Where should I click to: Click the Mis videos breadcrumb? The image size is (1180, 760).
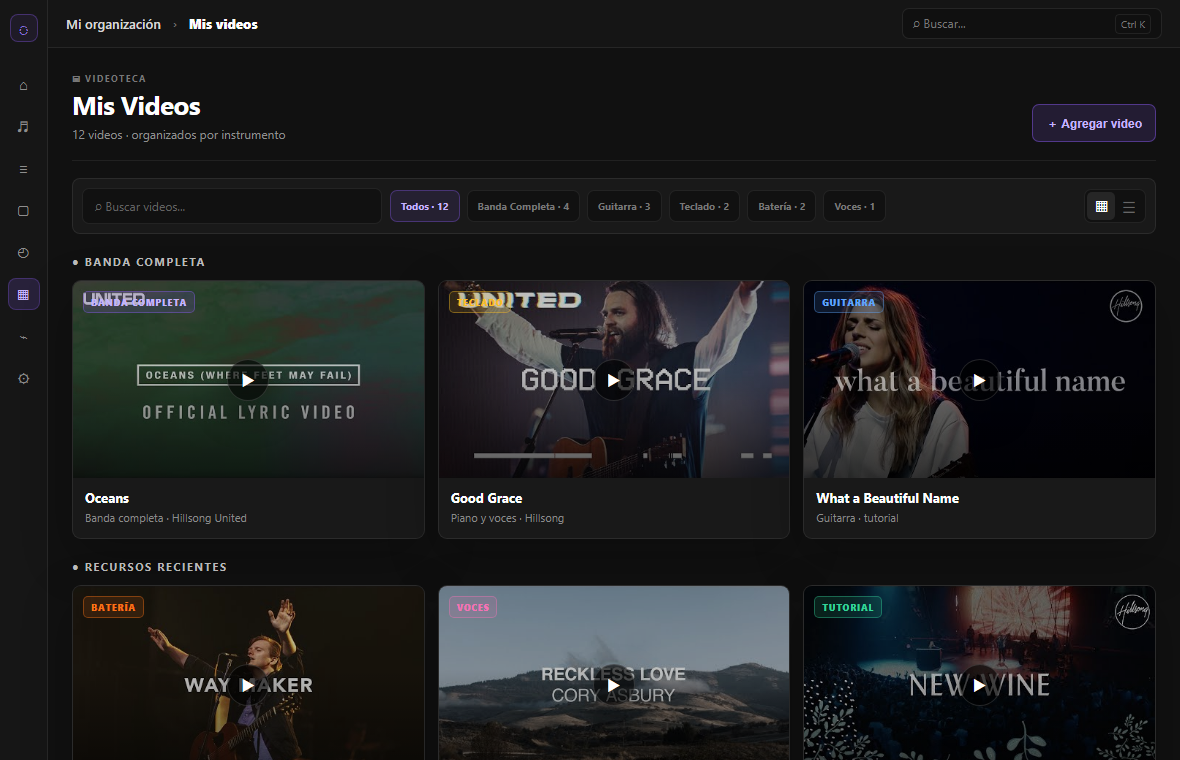pyautogui.click(x=224, y=25)
